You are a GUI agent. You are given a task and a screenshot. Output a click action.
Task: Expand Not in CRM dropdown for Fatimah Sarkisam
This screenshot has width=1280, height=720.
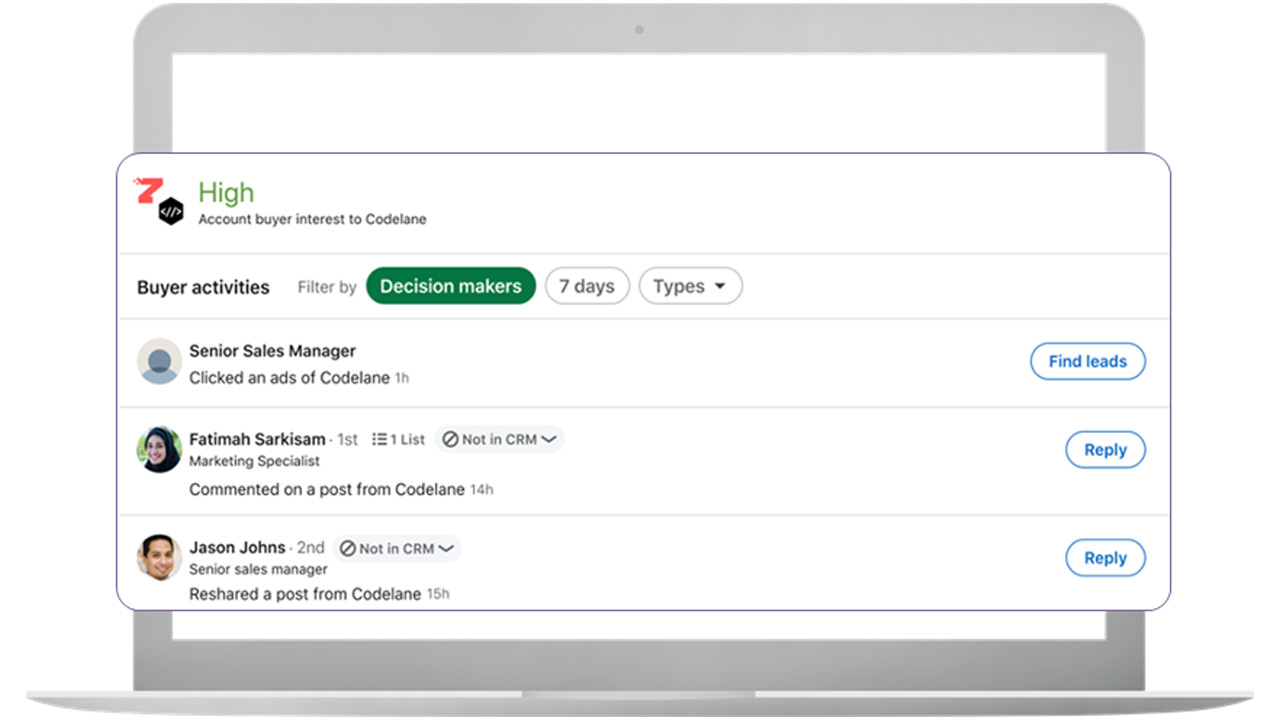point(500,439)
